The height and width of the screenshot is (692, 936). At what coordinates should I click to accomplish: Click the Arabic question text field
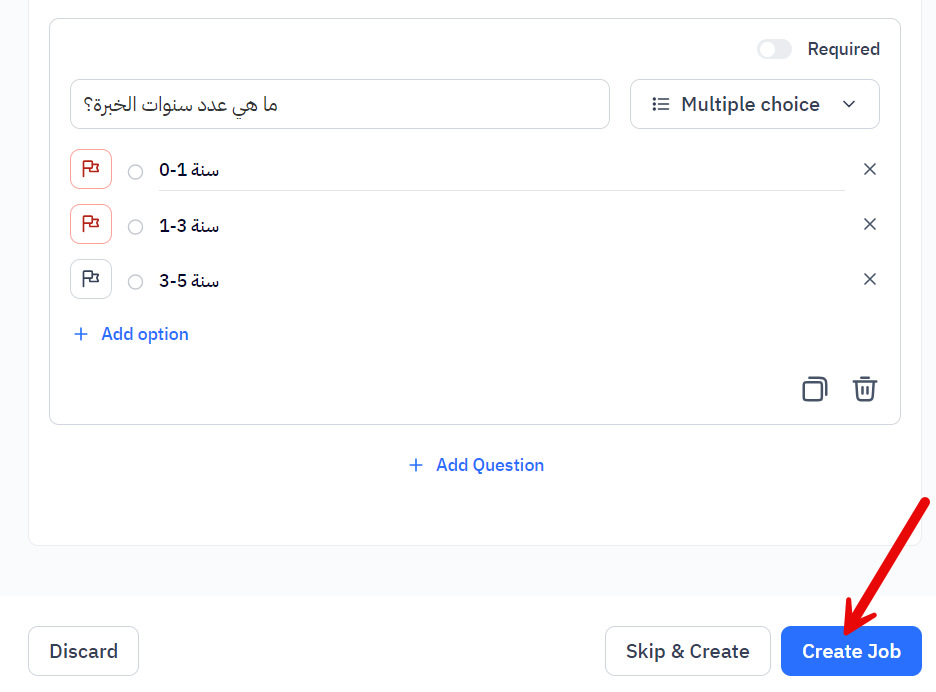(340, 103)
